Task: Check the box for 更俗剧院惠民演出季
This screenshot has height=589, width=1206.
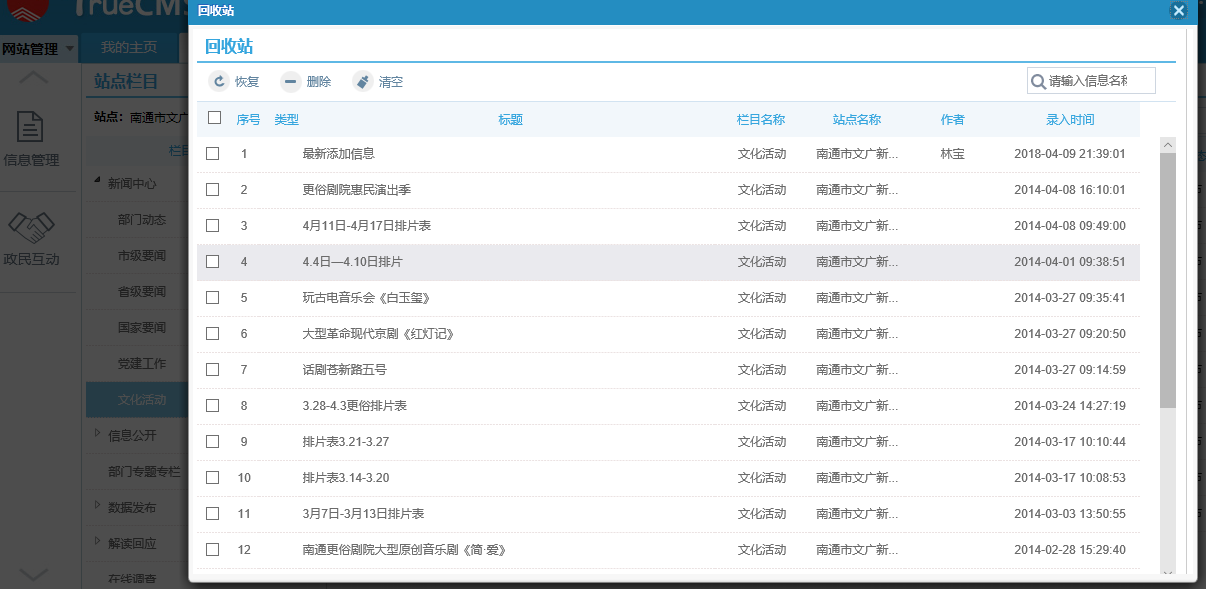Action: pos(212,190)
